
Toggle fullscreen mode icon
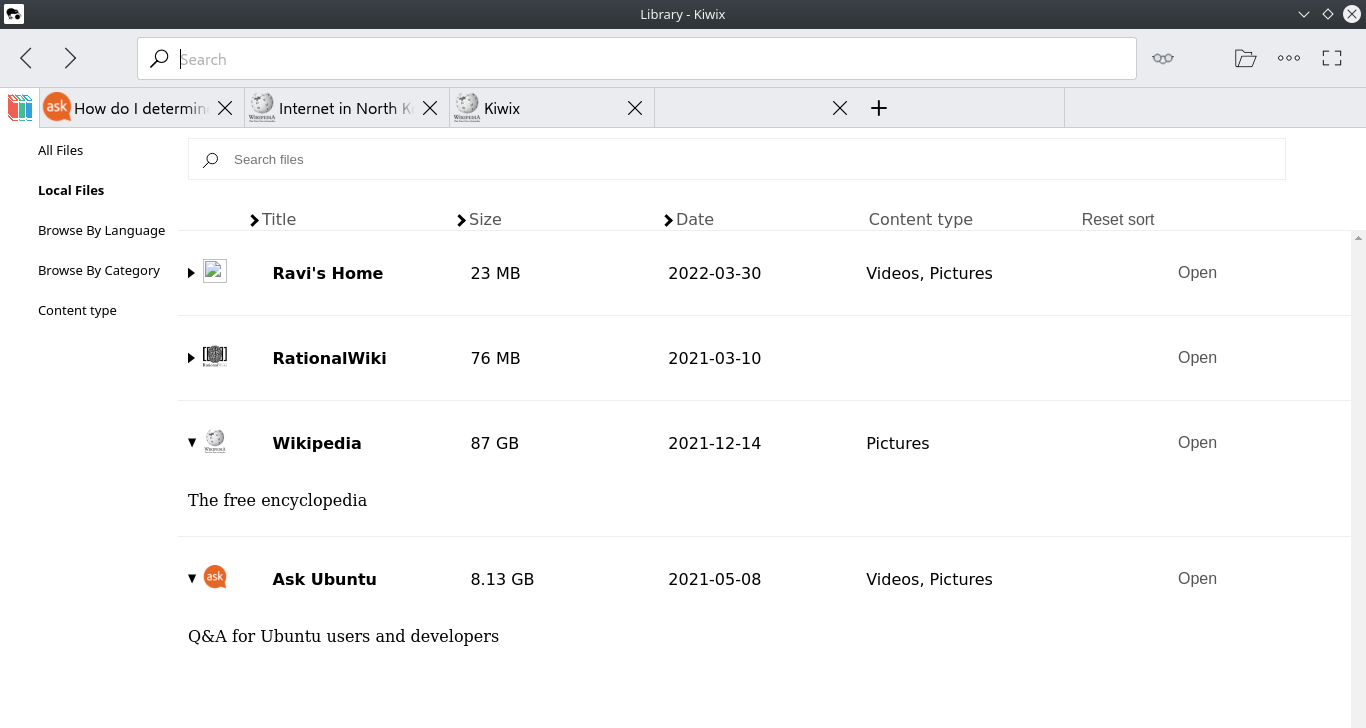[x=1332, y=58]
